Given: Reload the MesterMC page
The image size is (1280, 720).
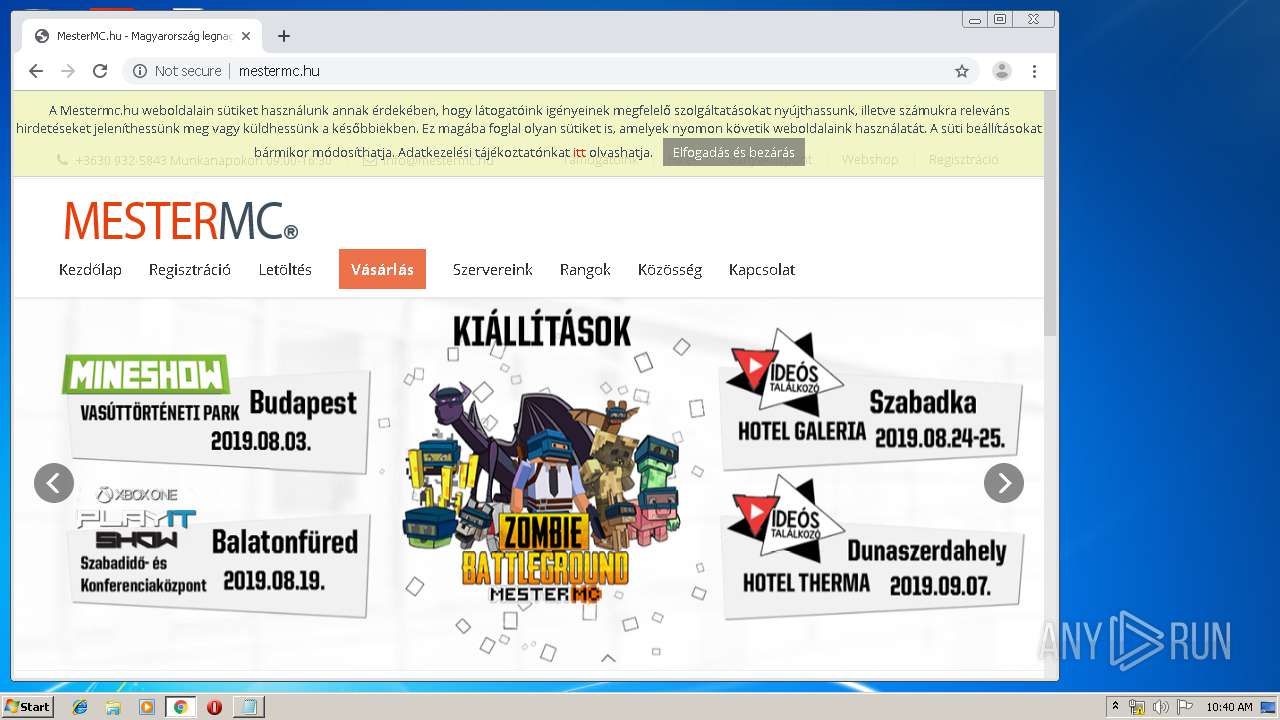Looking at the screenshot, I should point(100,71).
